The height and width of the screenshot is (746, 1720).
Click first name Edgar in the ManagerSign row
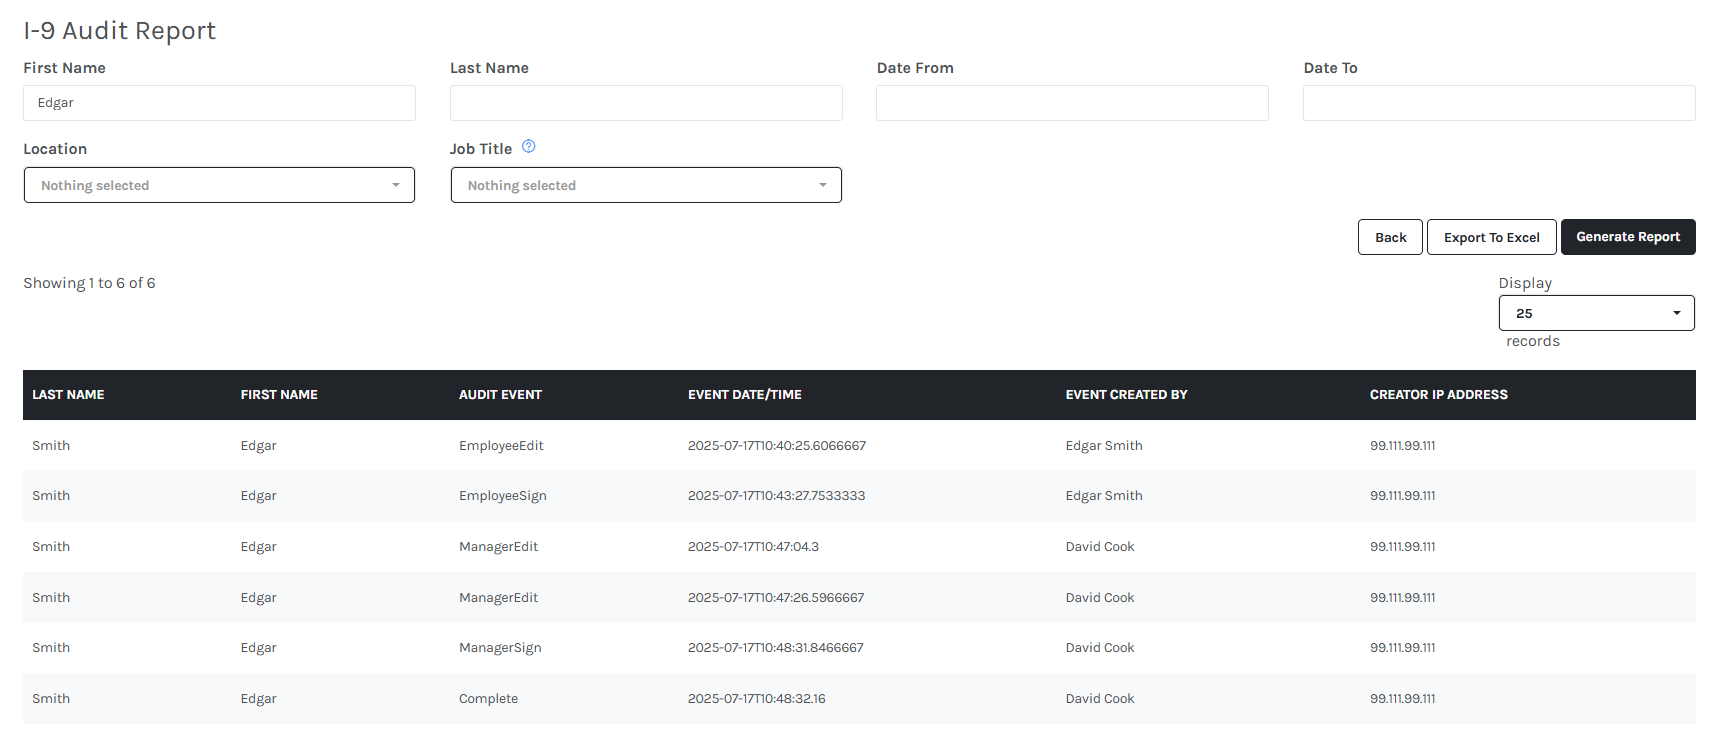(258, 648)
